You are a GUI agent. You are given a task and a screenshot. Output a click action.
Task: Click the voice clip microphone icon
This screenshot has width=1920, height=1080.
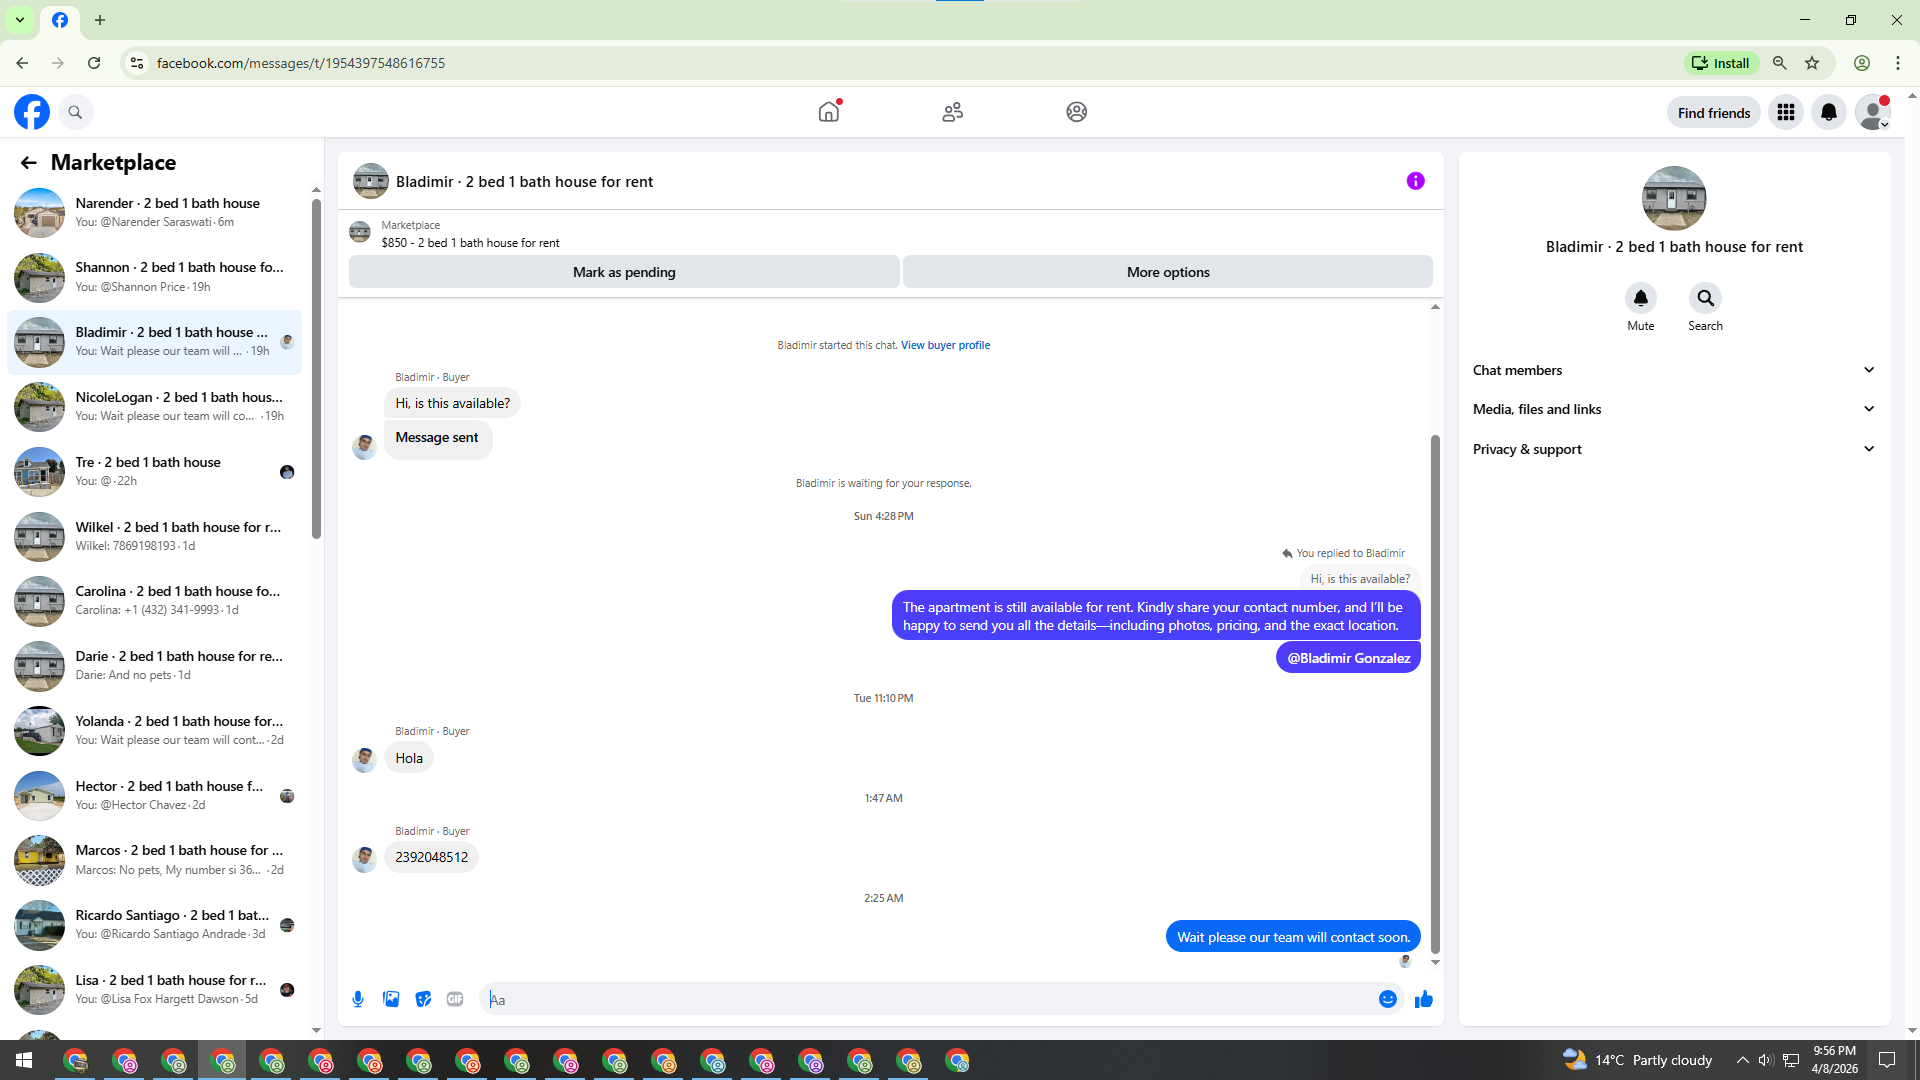coord(358,999)
